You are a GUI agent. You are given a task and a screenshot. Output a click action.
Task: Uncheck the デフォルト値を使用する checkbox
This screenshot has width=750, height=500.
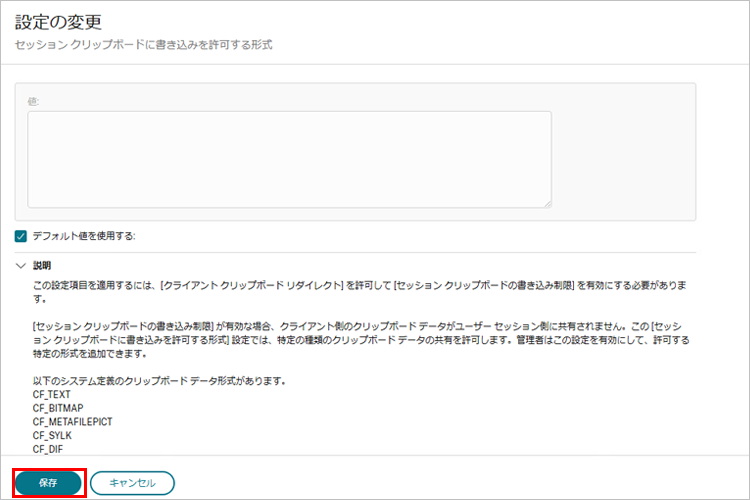click(21, 236)
